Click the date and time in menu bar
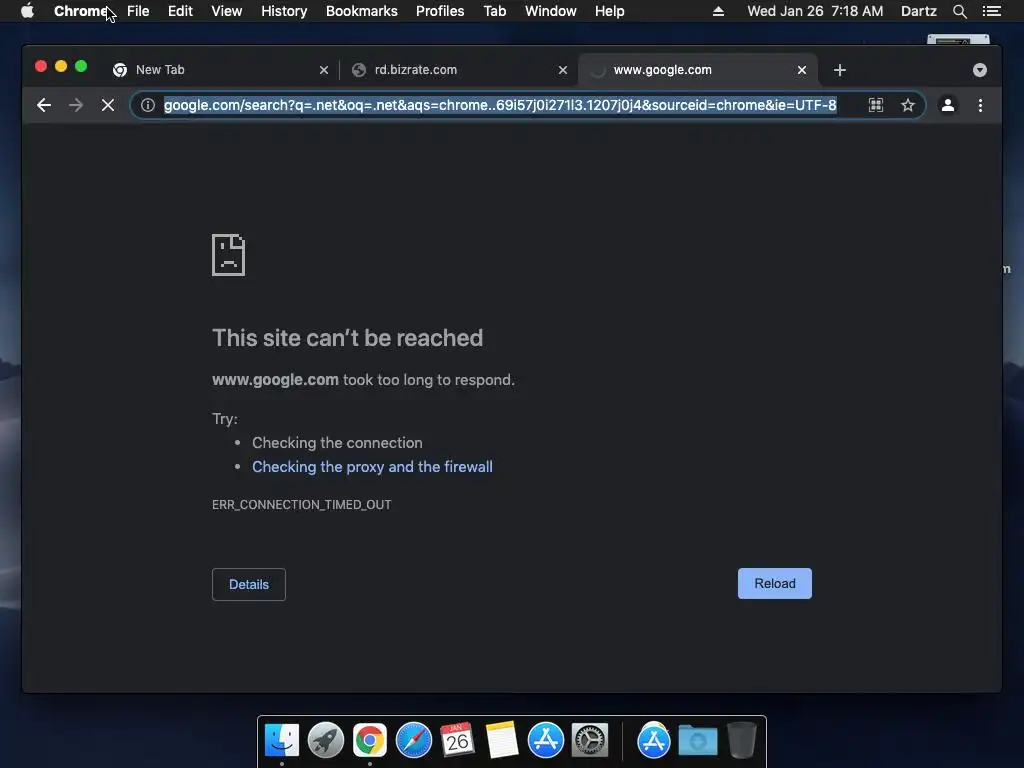 [x=815, y=11]
